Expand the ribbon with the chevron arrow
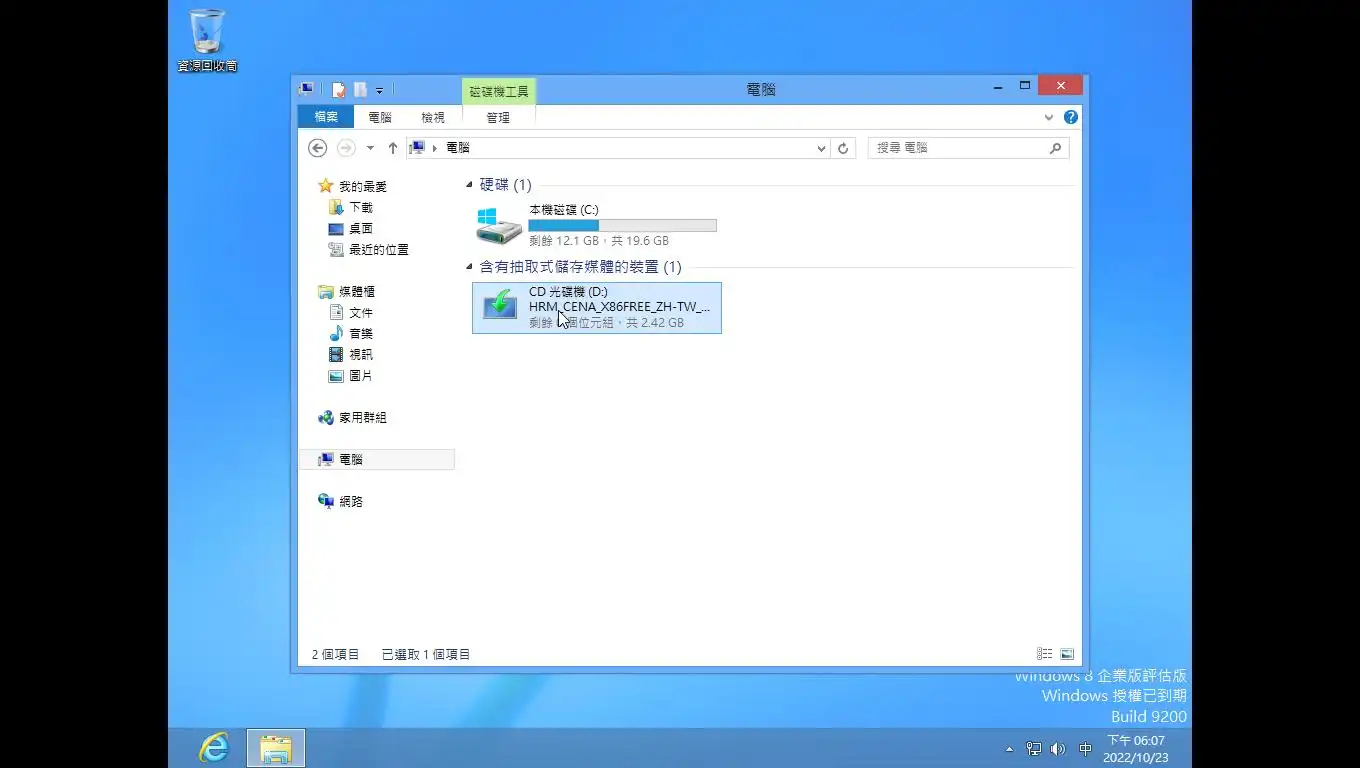 coord(1049,117)
